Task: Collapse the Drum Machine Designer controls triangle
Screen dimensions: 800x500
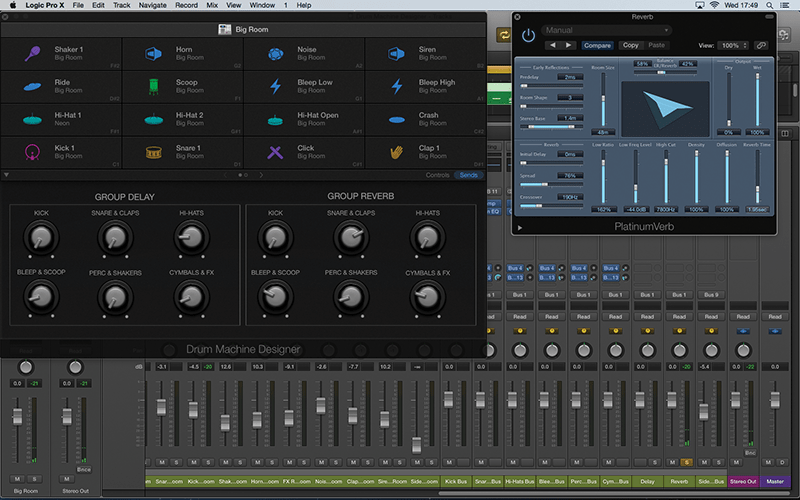Action: point(6,175)
